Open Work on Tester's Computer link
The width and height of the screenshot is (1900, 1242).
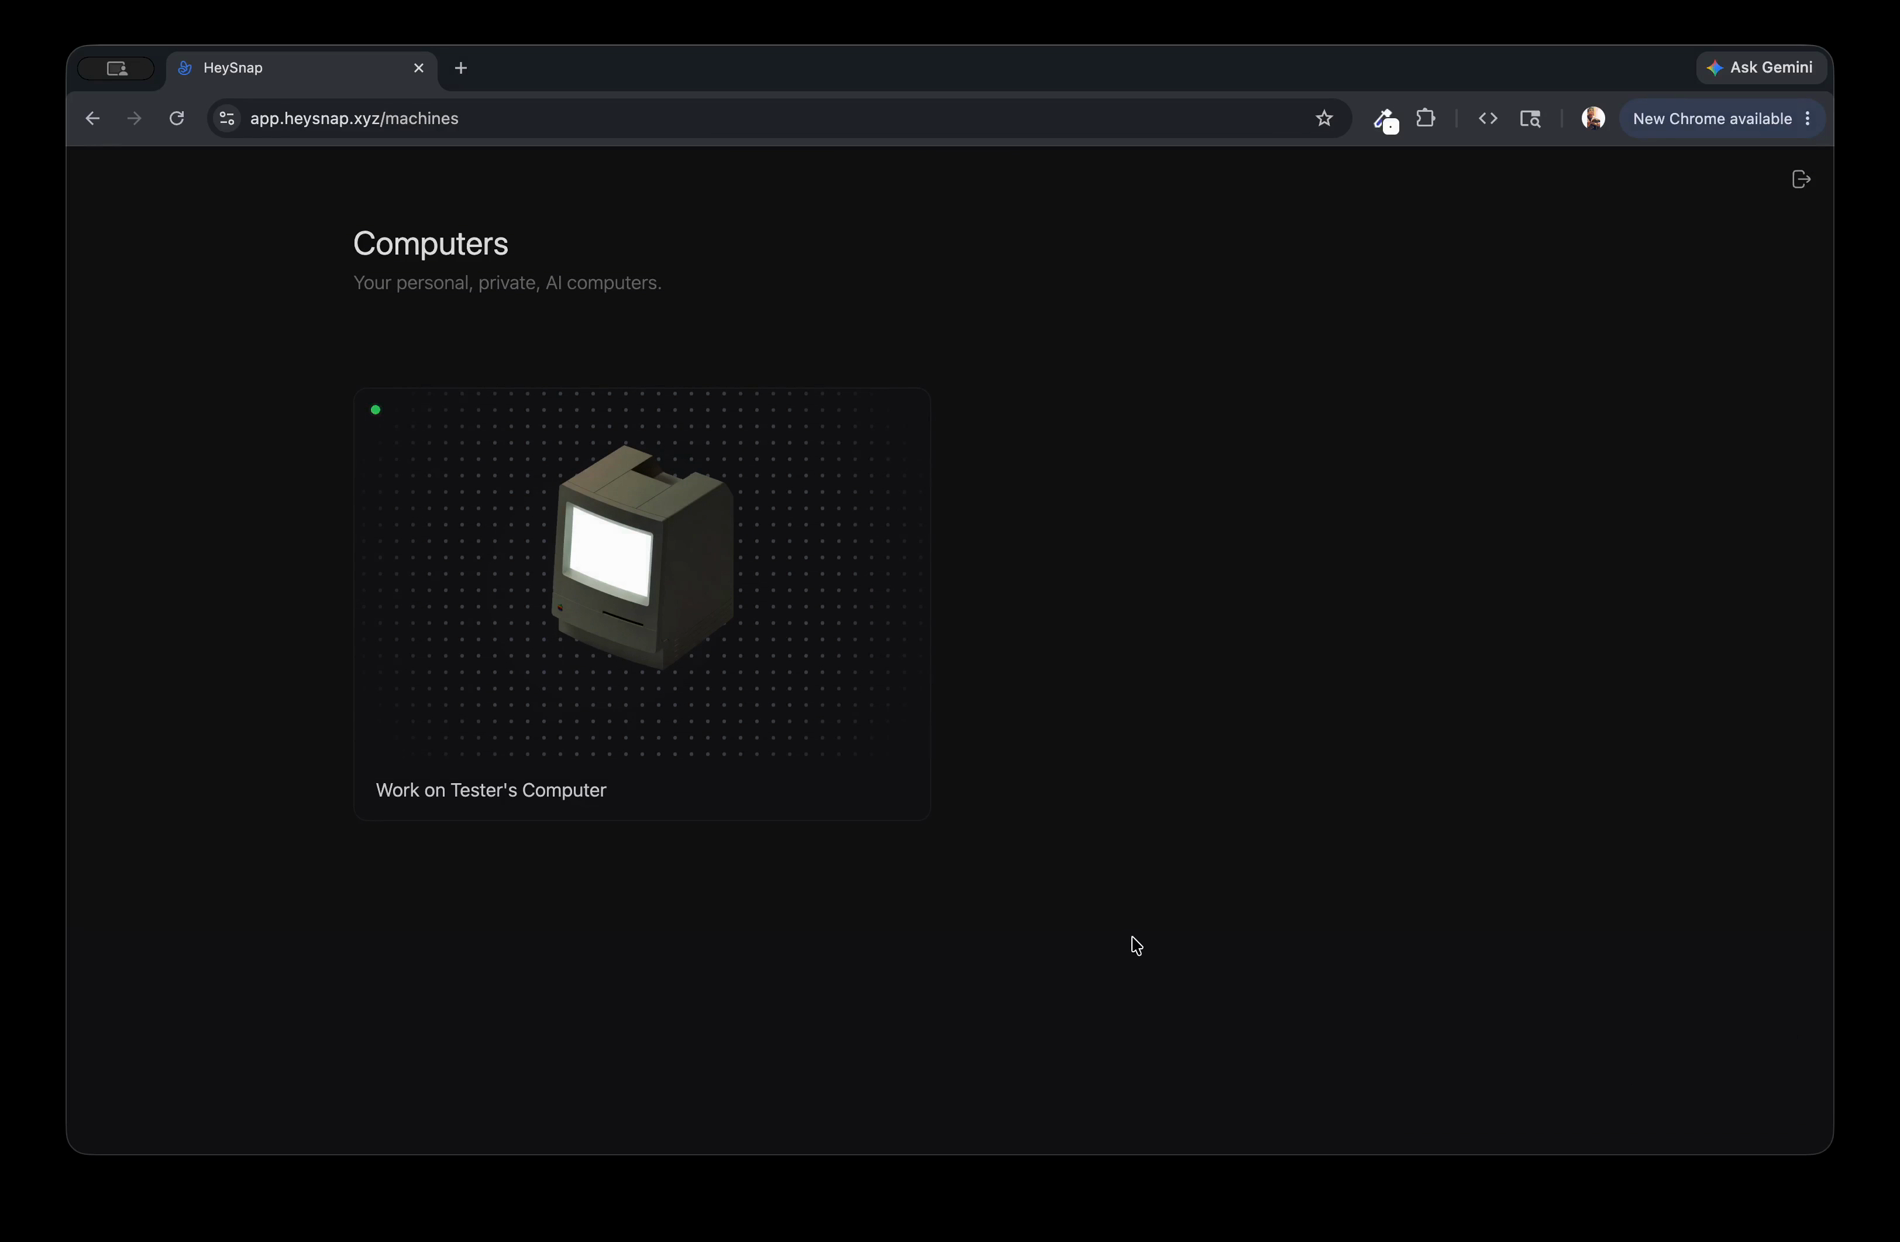point(491,790)
